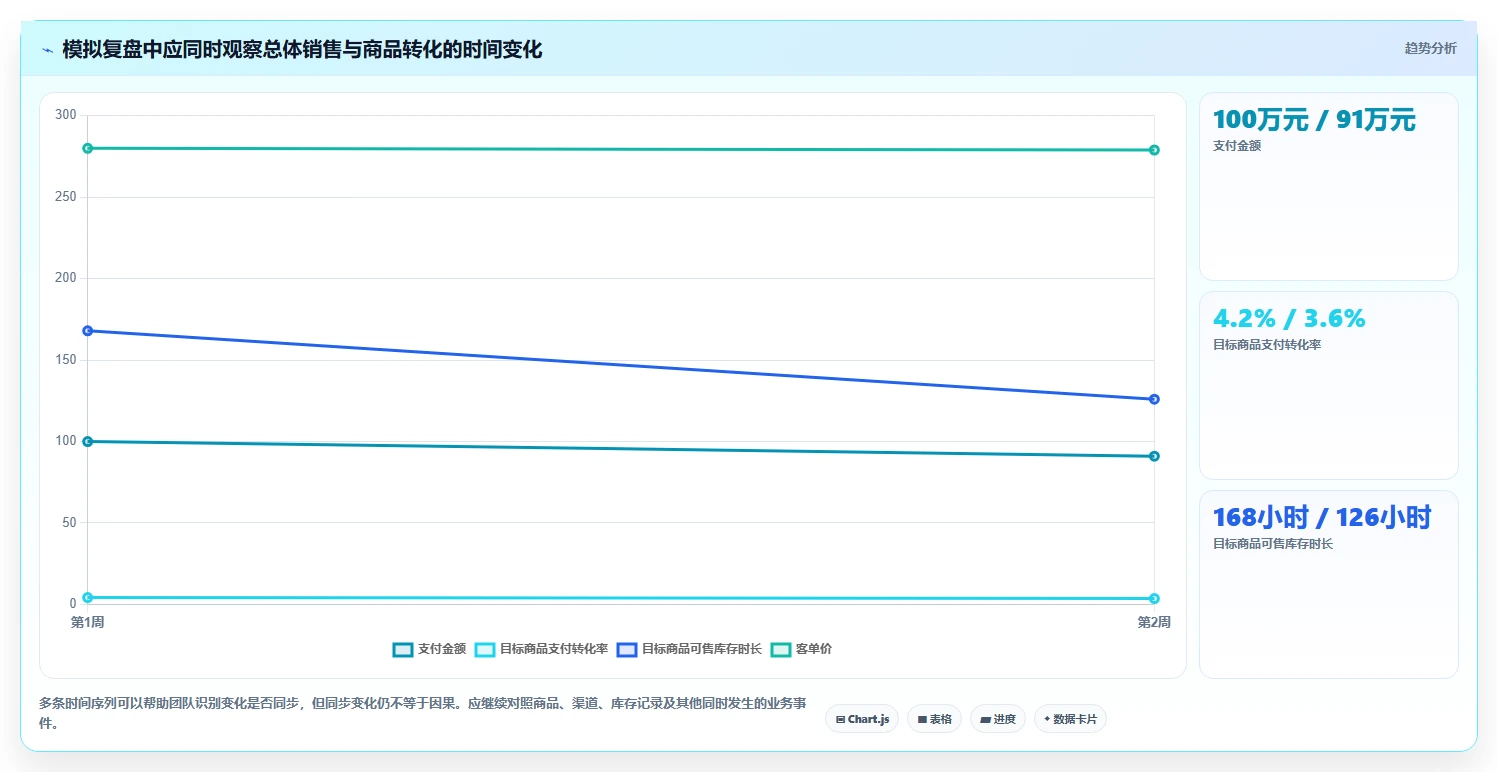Select the 可售库存时长 data point at 第1周
This screenshot has width=1498, height=772.
click(x=88, y=330)
